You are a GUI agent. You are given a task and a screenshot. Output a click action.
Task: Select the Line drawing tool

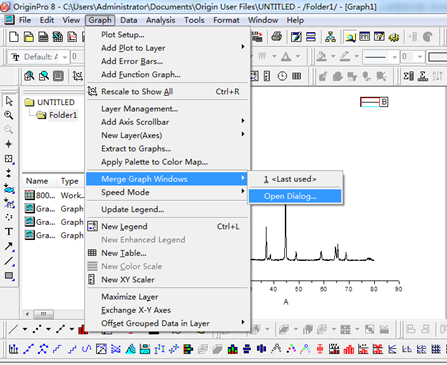coord(9,261)
